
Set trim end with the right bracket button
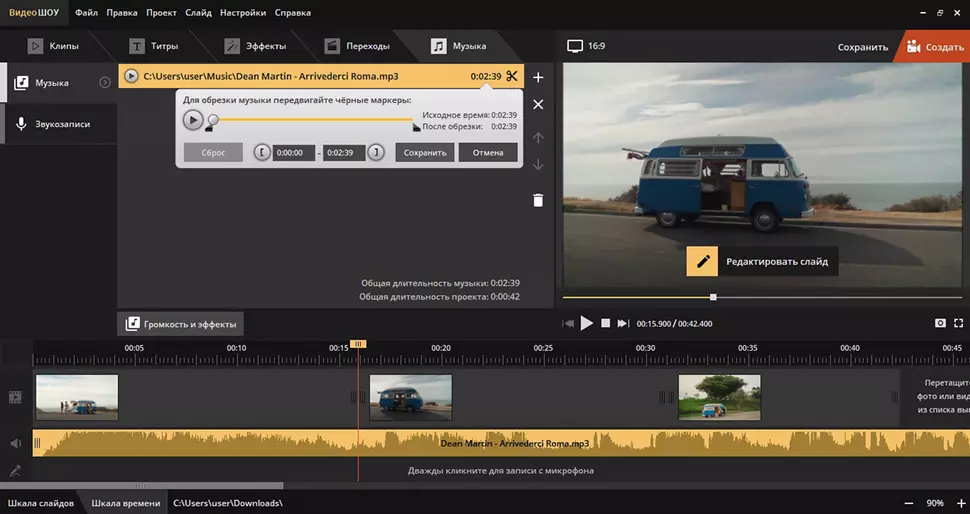coord(376,152)
